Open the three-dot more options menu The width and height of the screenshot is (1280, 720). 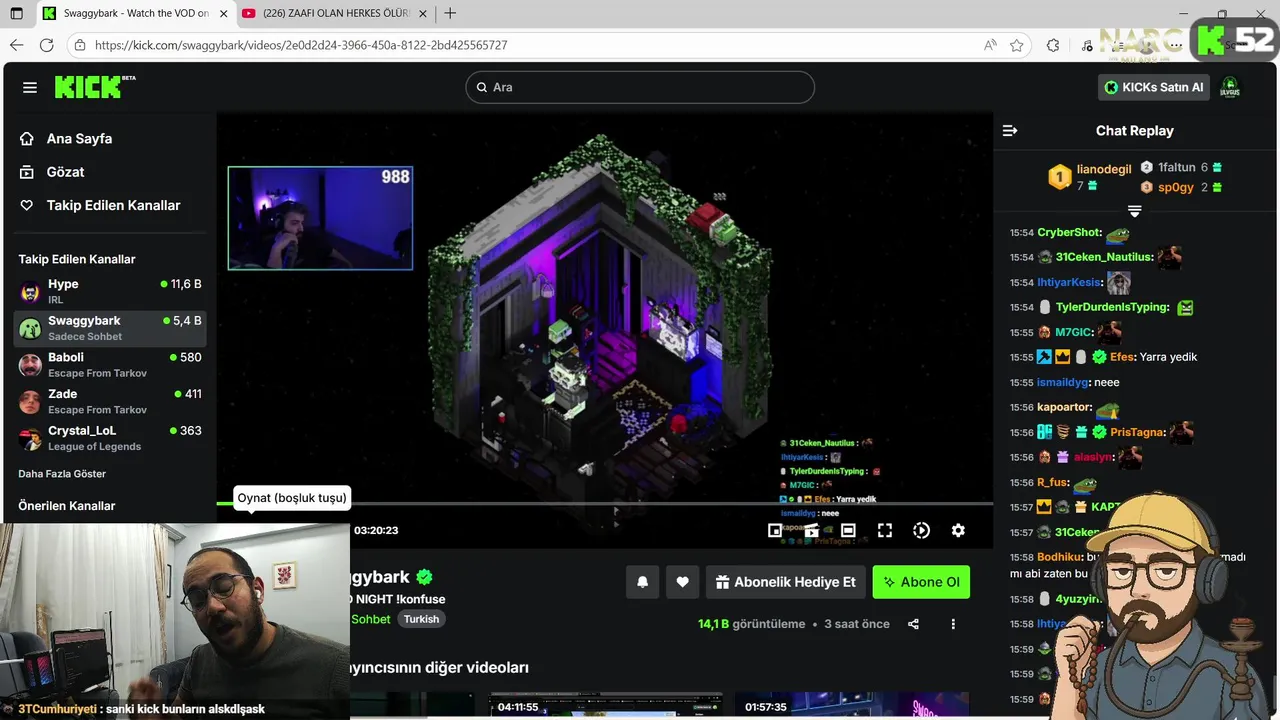point(953,624)
